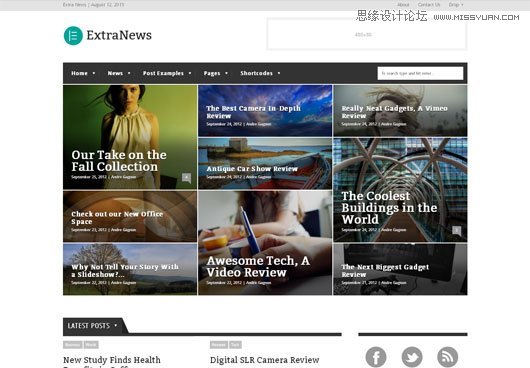Expand the Shortcodes dropdown arrow

click(x=279, y=73)
